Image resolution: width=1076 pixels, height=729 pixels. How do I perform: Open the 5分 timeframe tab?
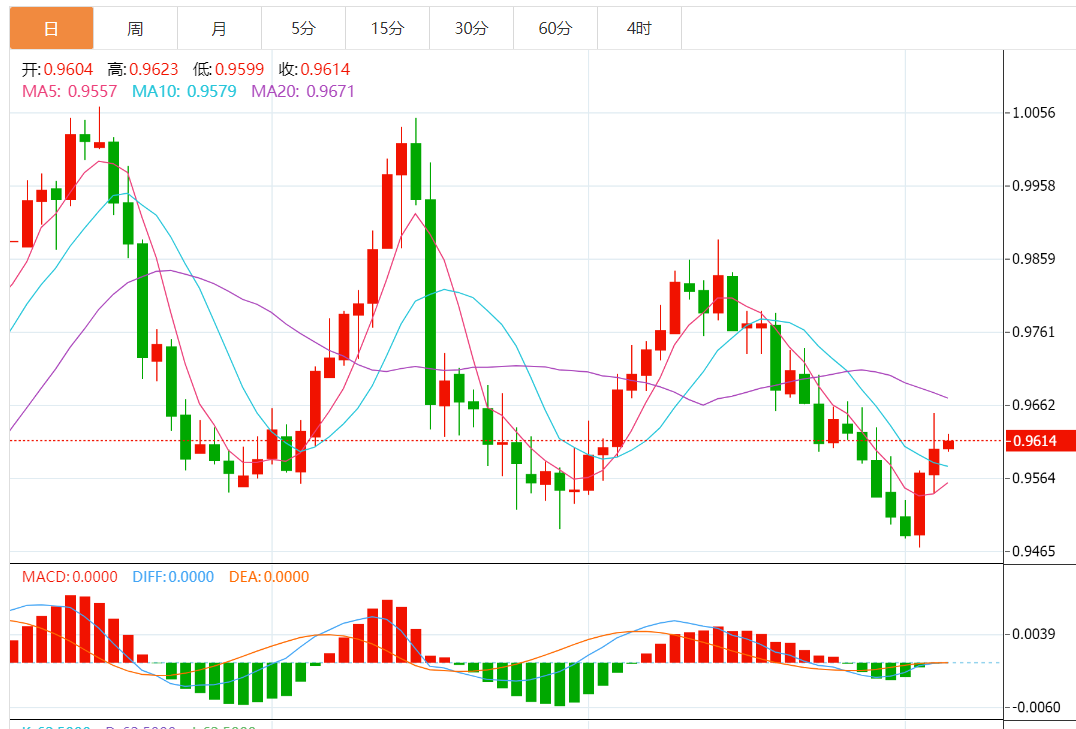click(303, 28)
